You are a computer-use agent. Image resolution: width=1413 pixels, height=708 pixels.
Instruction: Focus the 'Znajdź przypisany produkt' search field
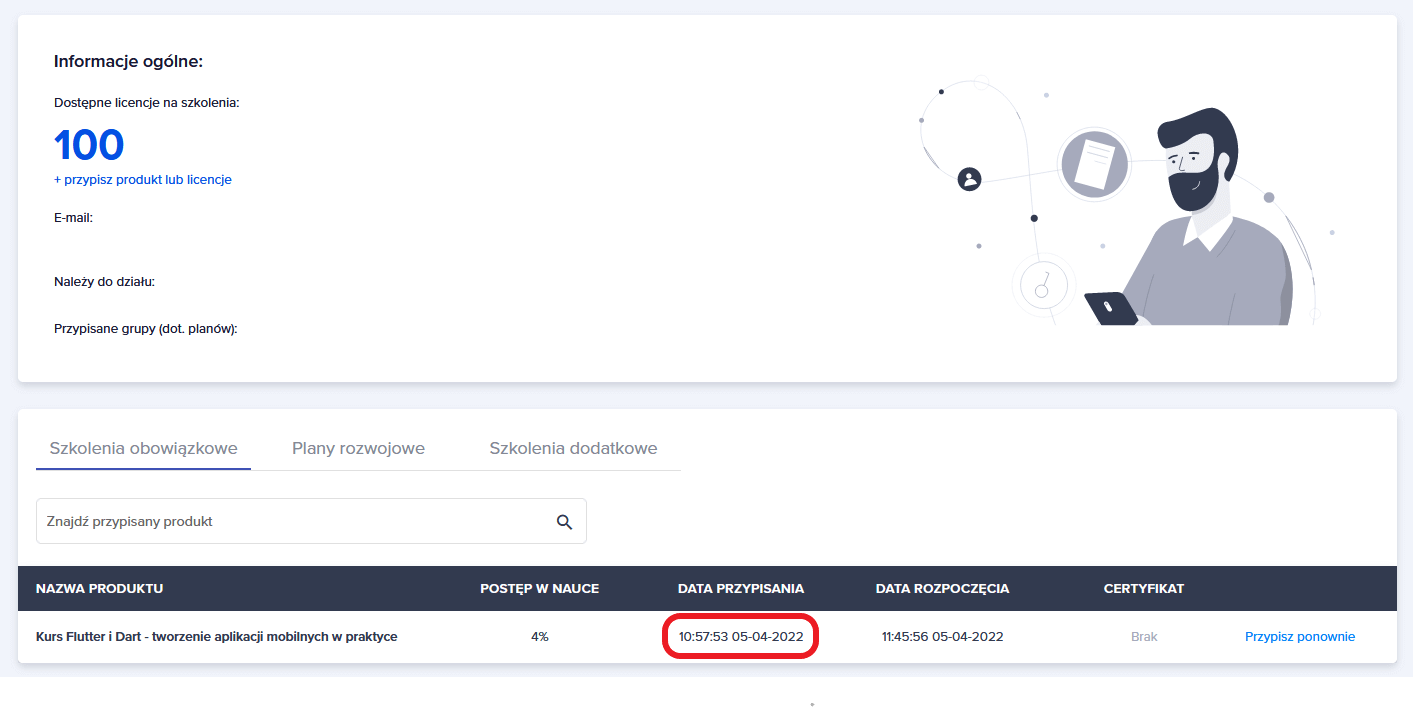(295, 522)
